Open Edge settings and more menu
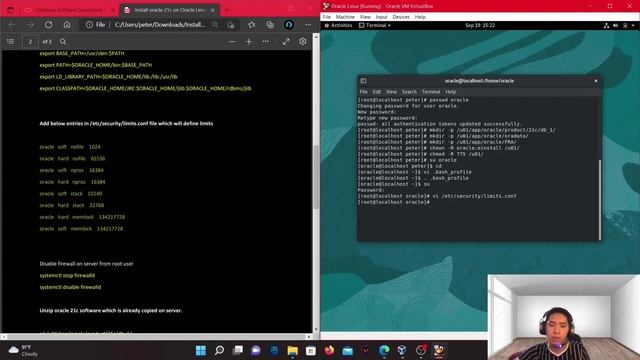Screen dimensions: 640x360 point(308,25)
